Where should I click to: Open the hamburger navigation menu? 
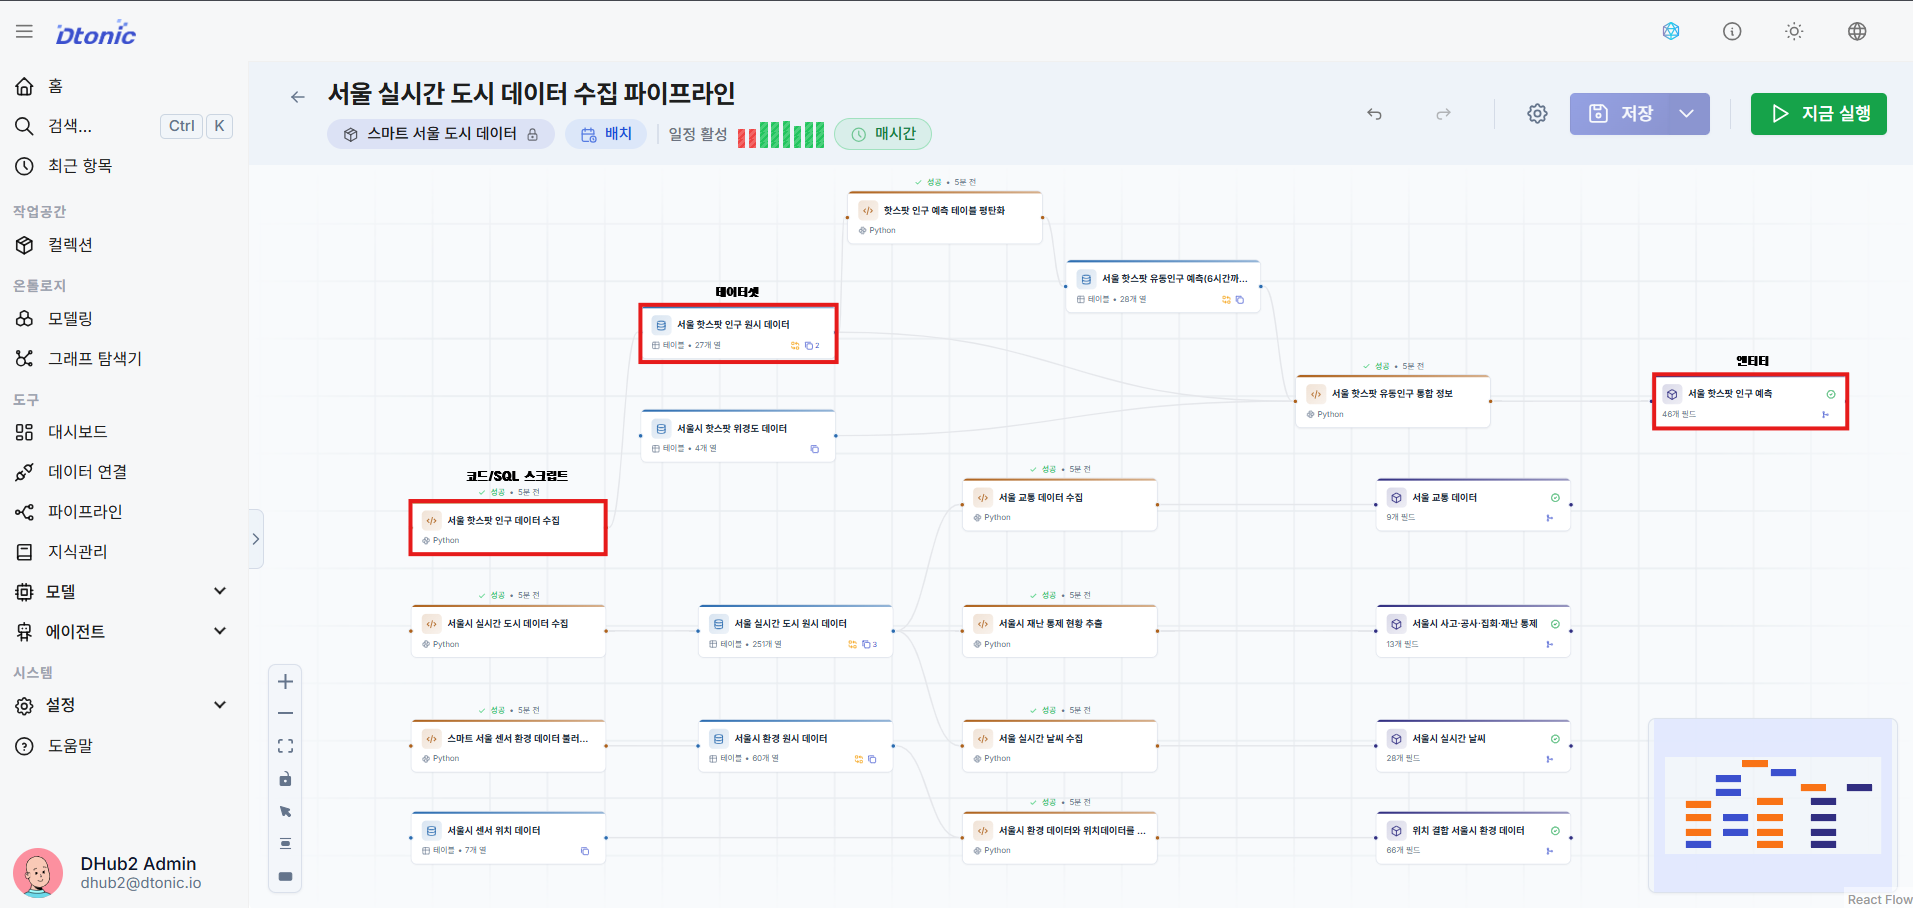(24, 32)
